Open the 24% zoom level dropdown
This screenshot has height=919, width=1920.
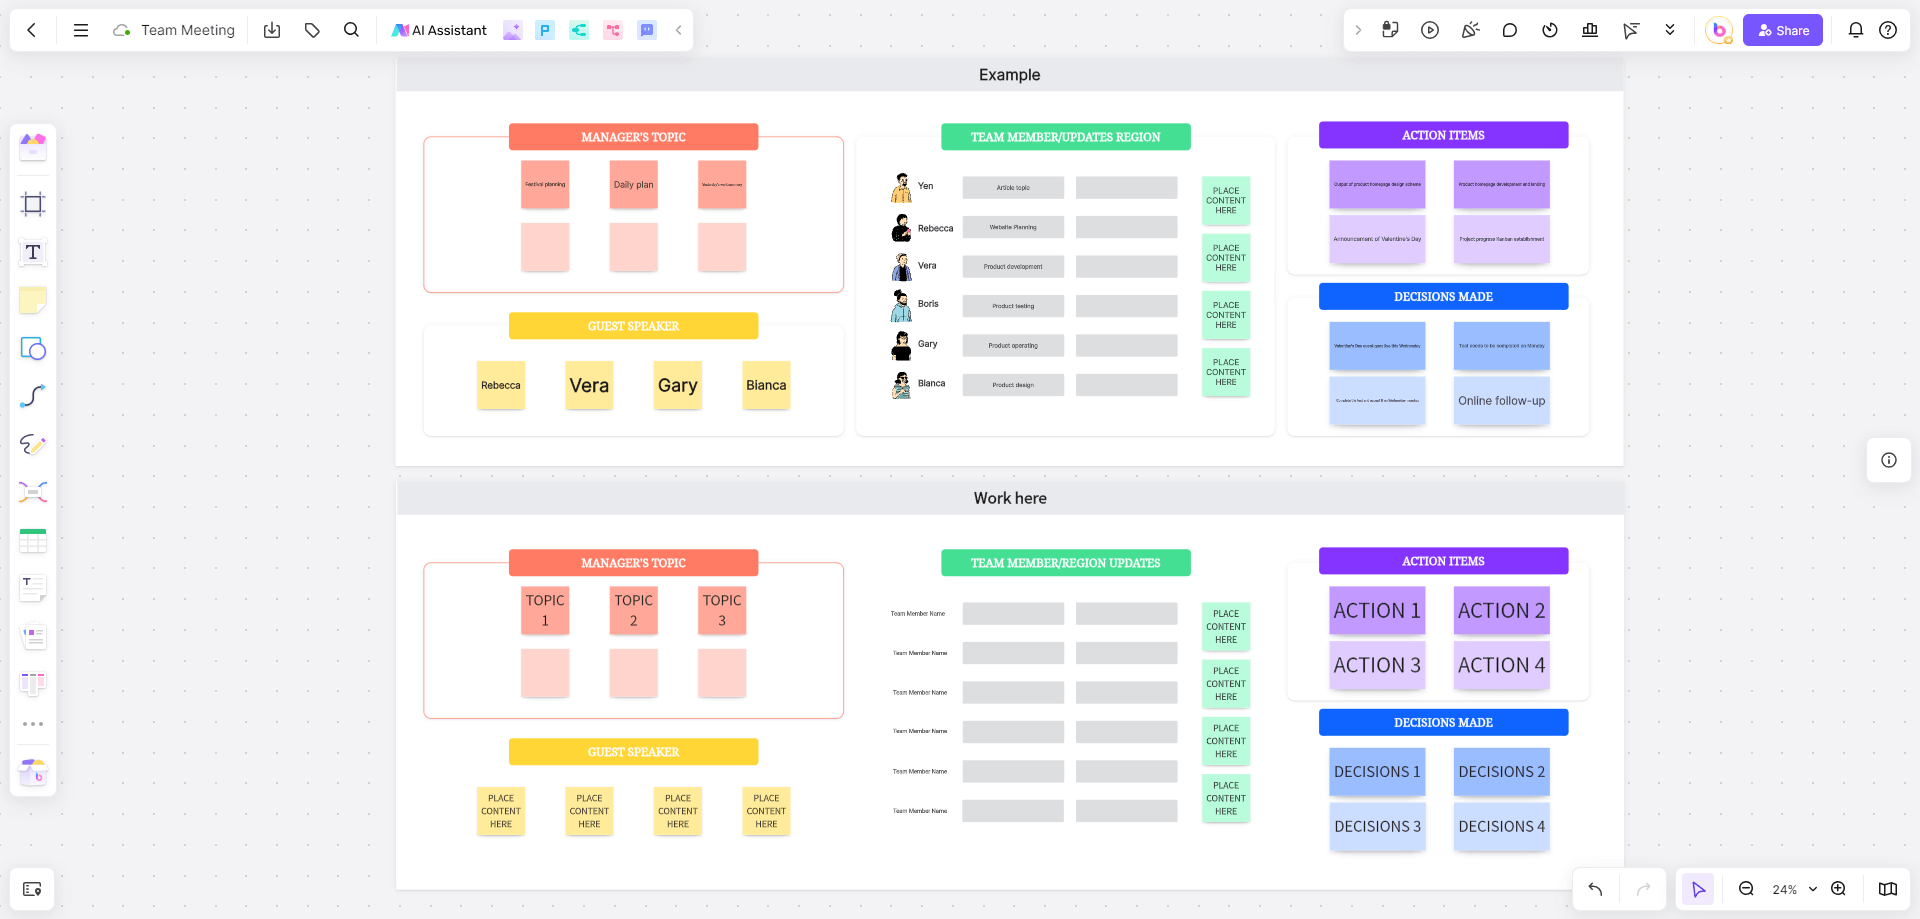(1794, 889)
